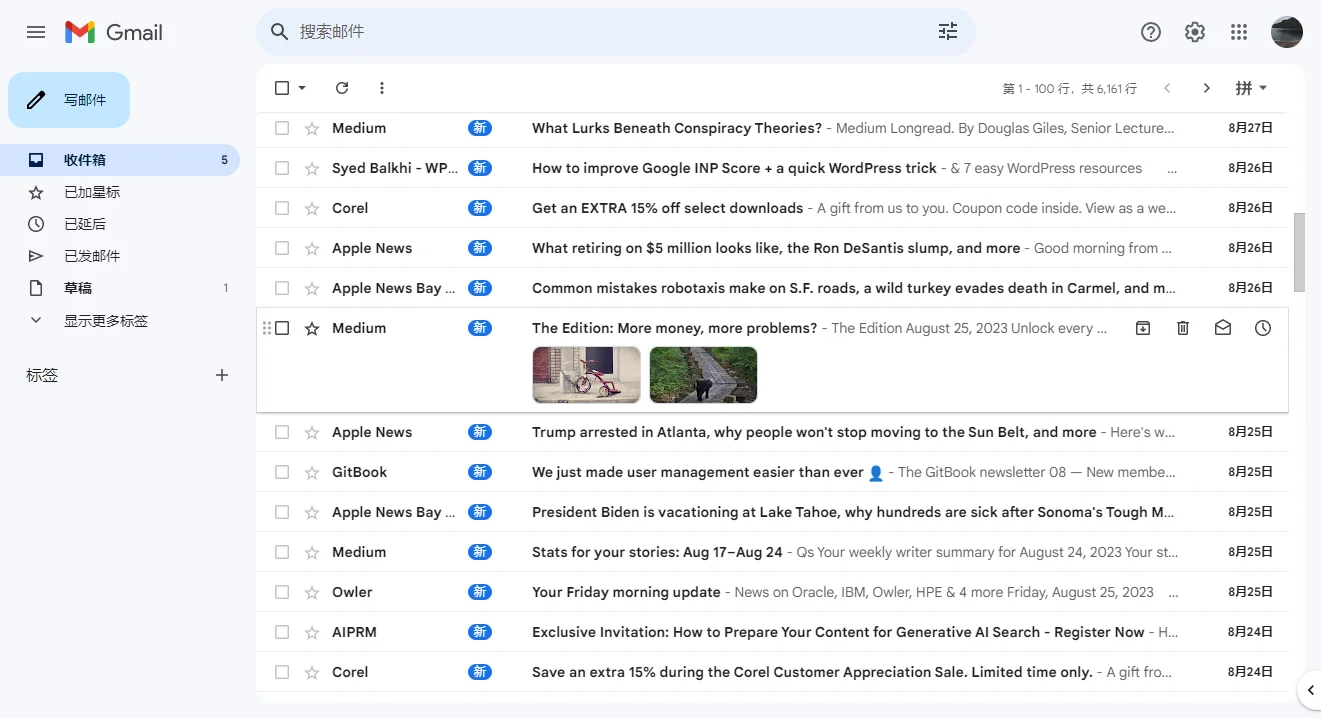
Task: Open the 收件箱 inbox folder
Action: point(120,160)
